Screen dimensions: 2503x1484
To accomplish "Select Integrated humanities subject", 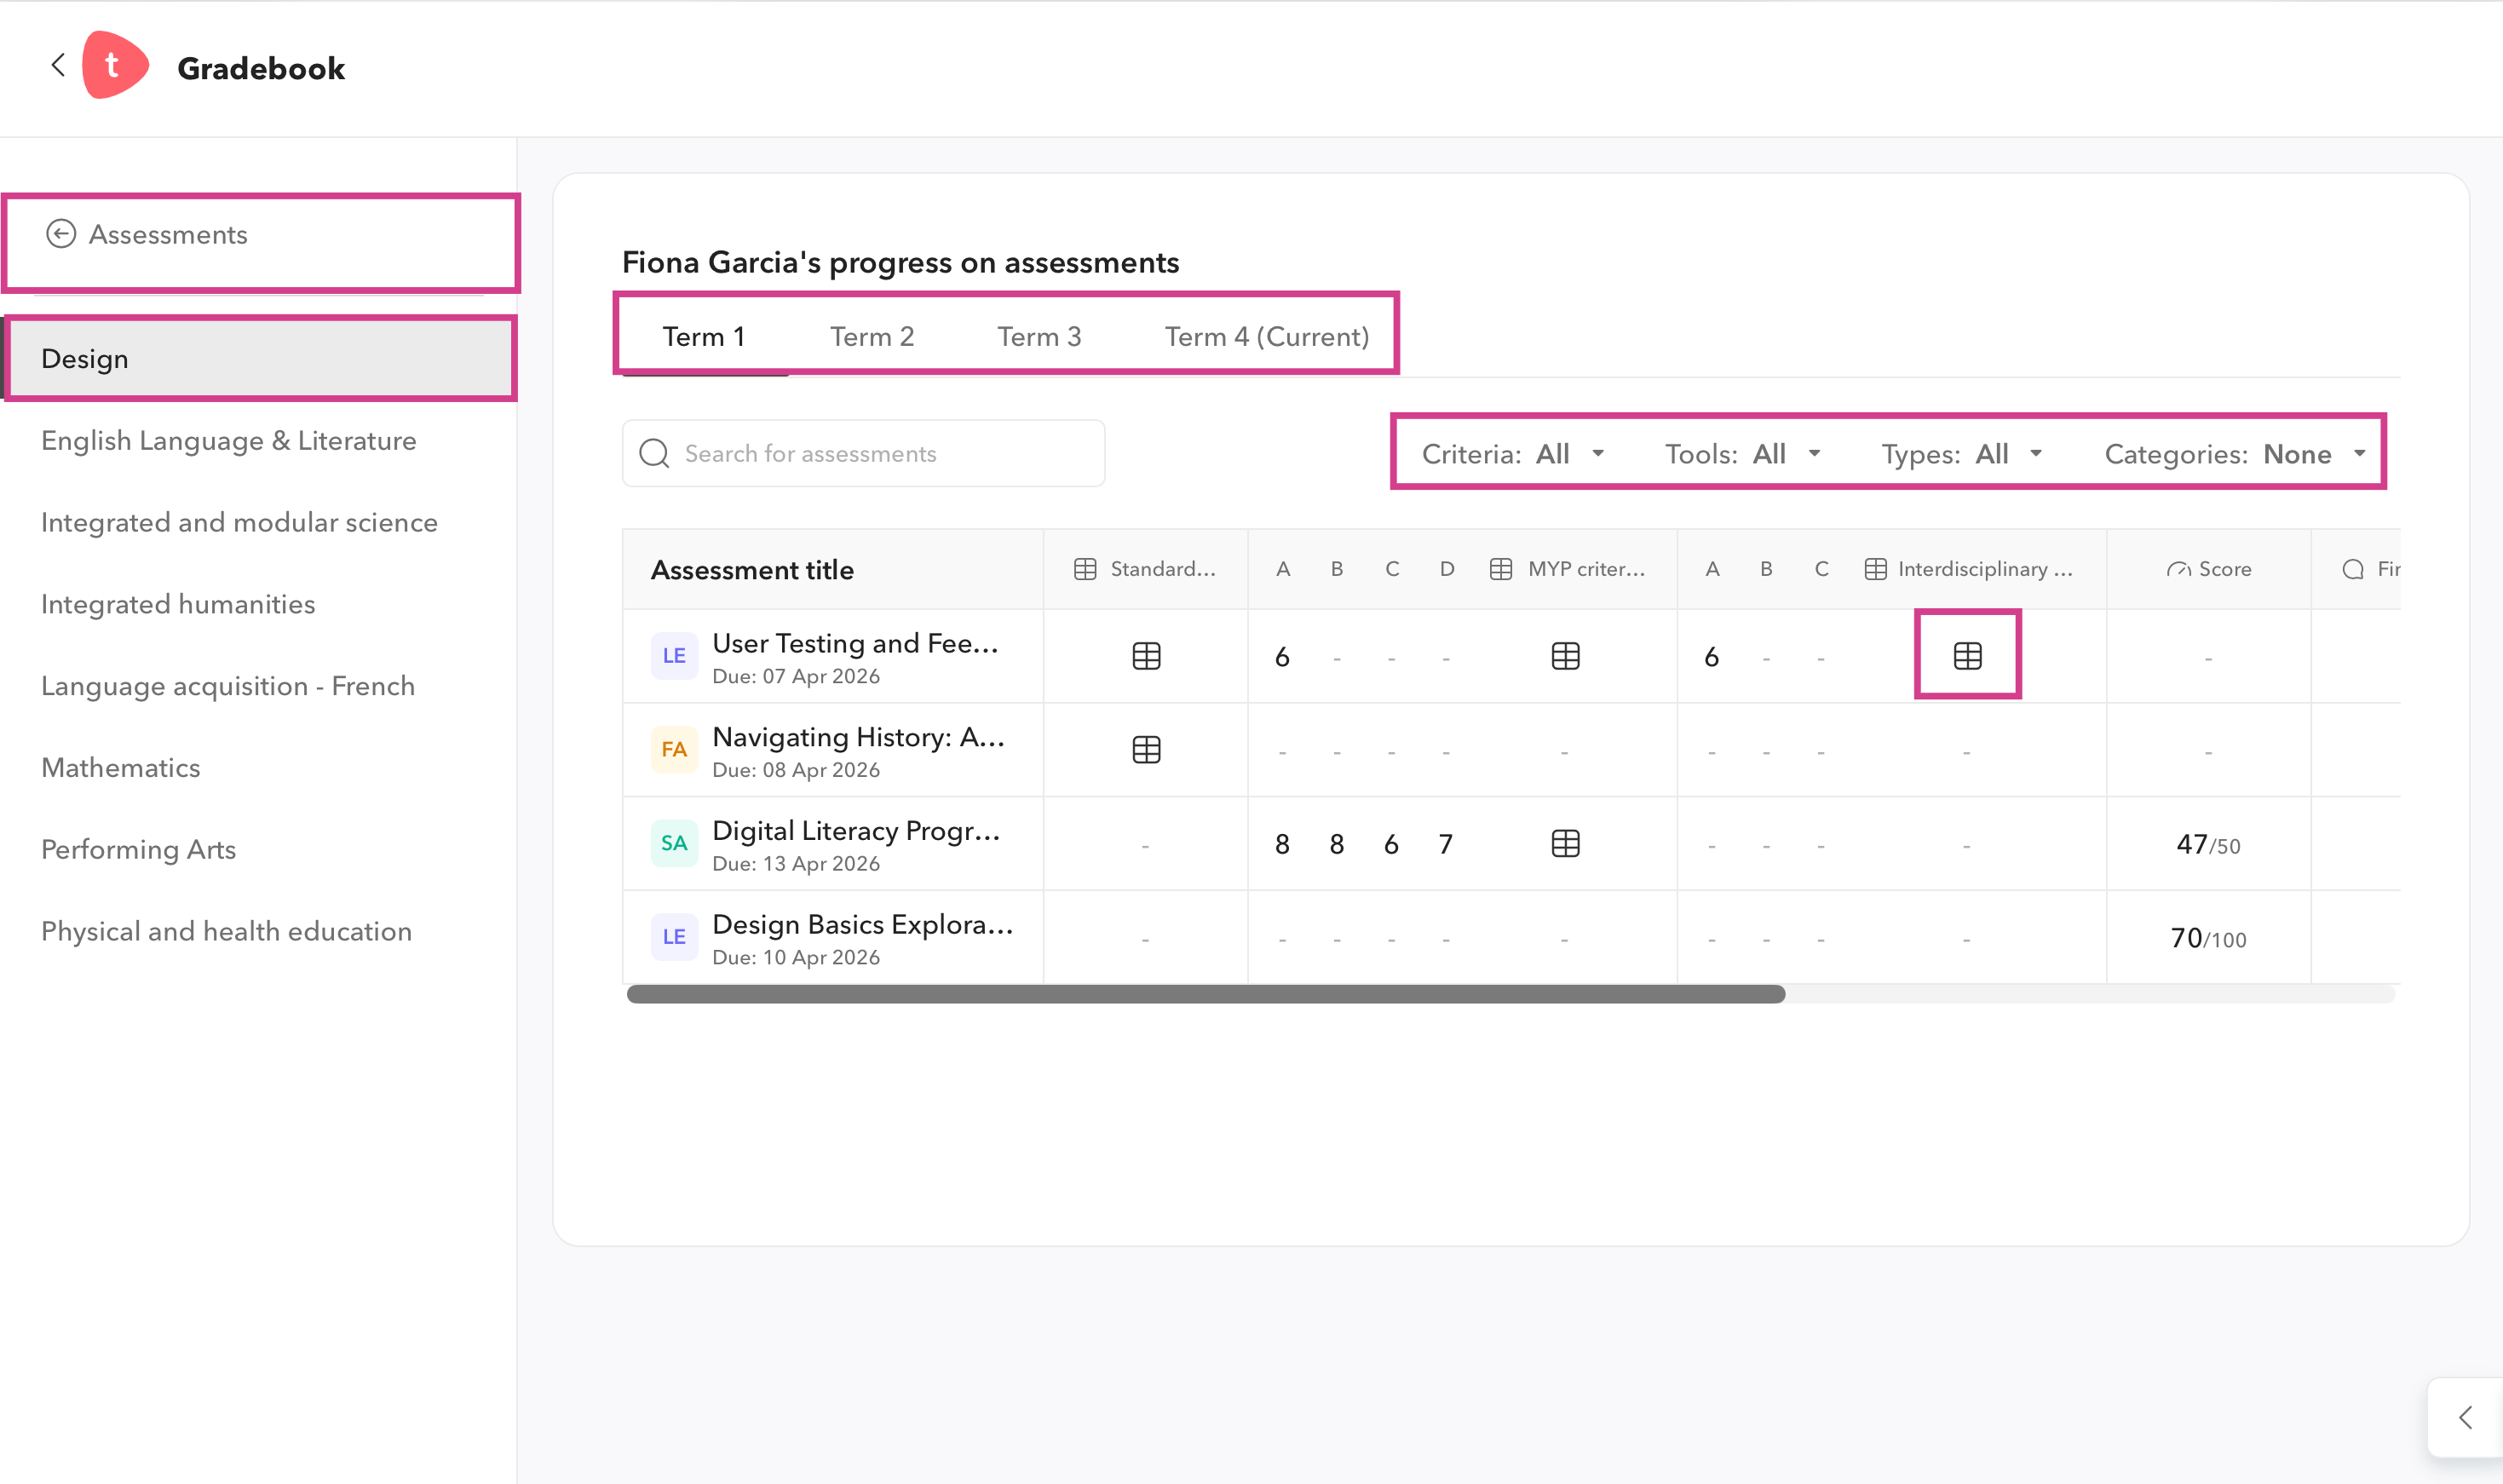I will click(x=178, y=604).
